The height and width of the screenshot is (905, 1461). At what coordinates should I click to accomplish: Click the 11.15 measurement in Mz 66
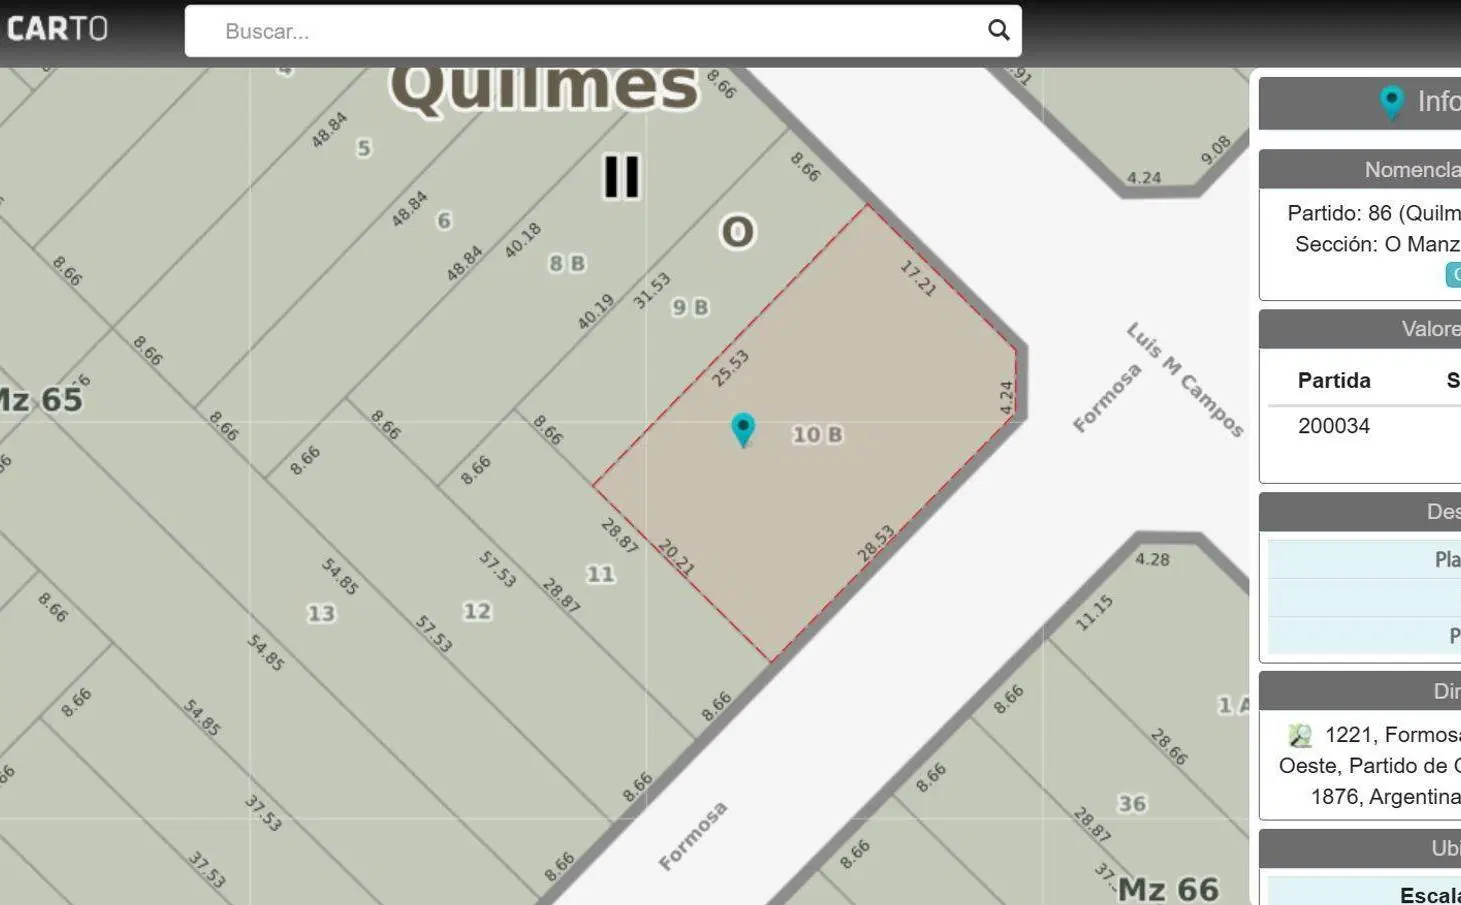click(x=1094, y=613)
